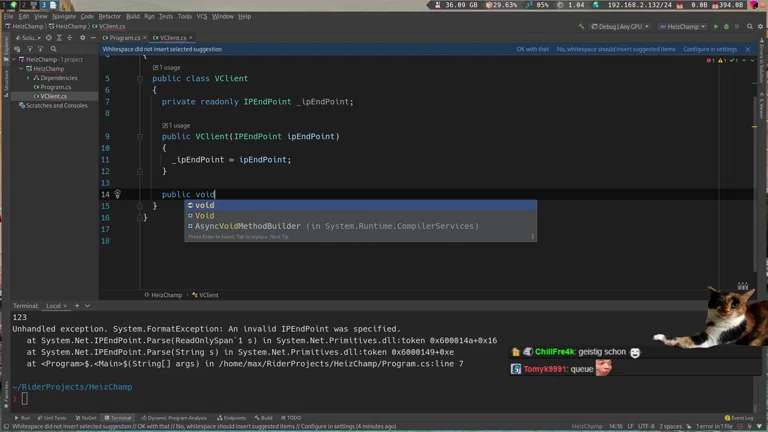
Task: Build solution with the hammer icon
Action: pos(581,26)
